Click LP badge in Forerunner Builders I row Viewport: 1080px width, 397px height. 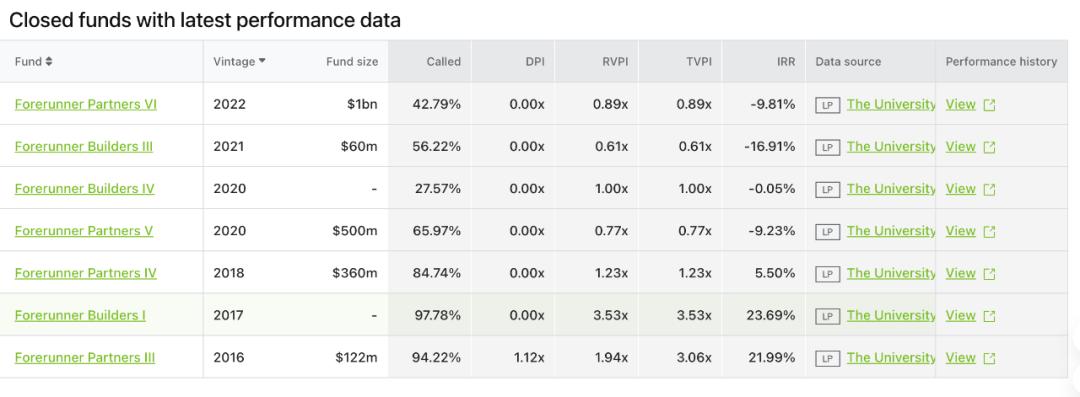(827, 316)
